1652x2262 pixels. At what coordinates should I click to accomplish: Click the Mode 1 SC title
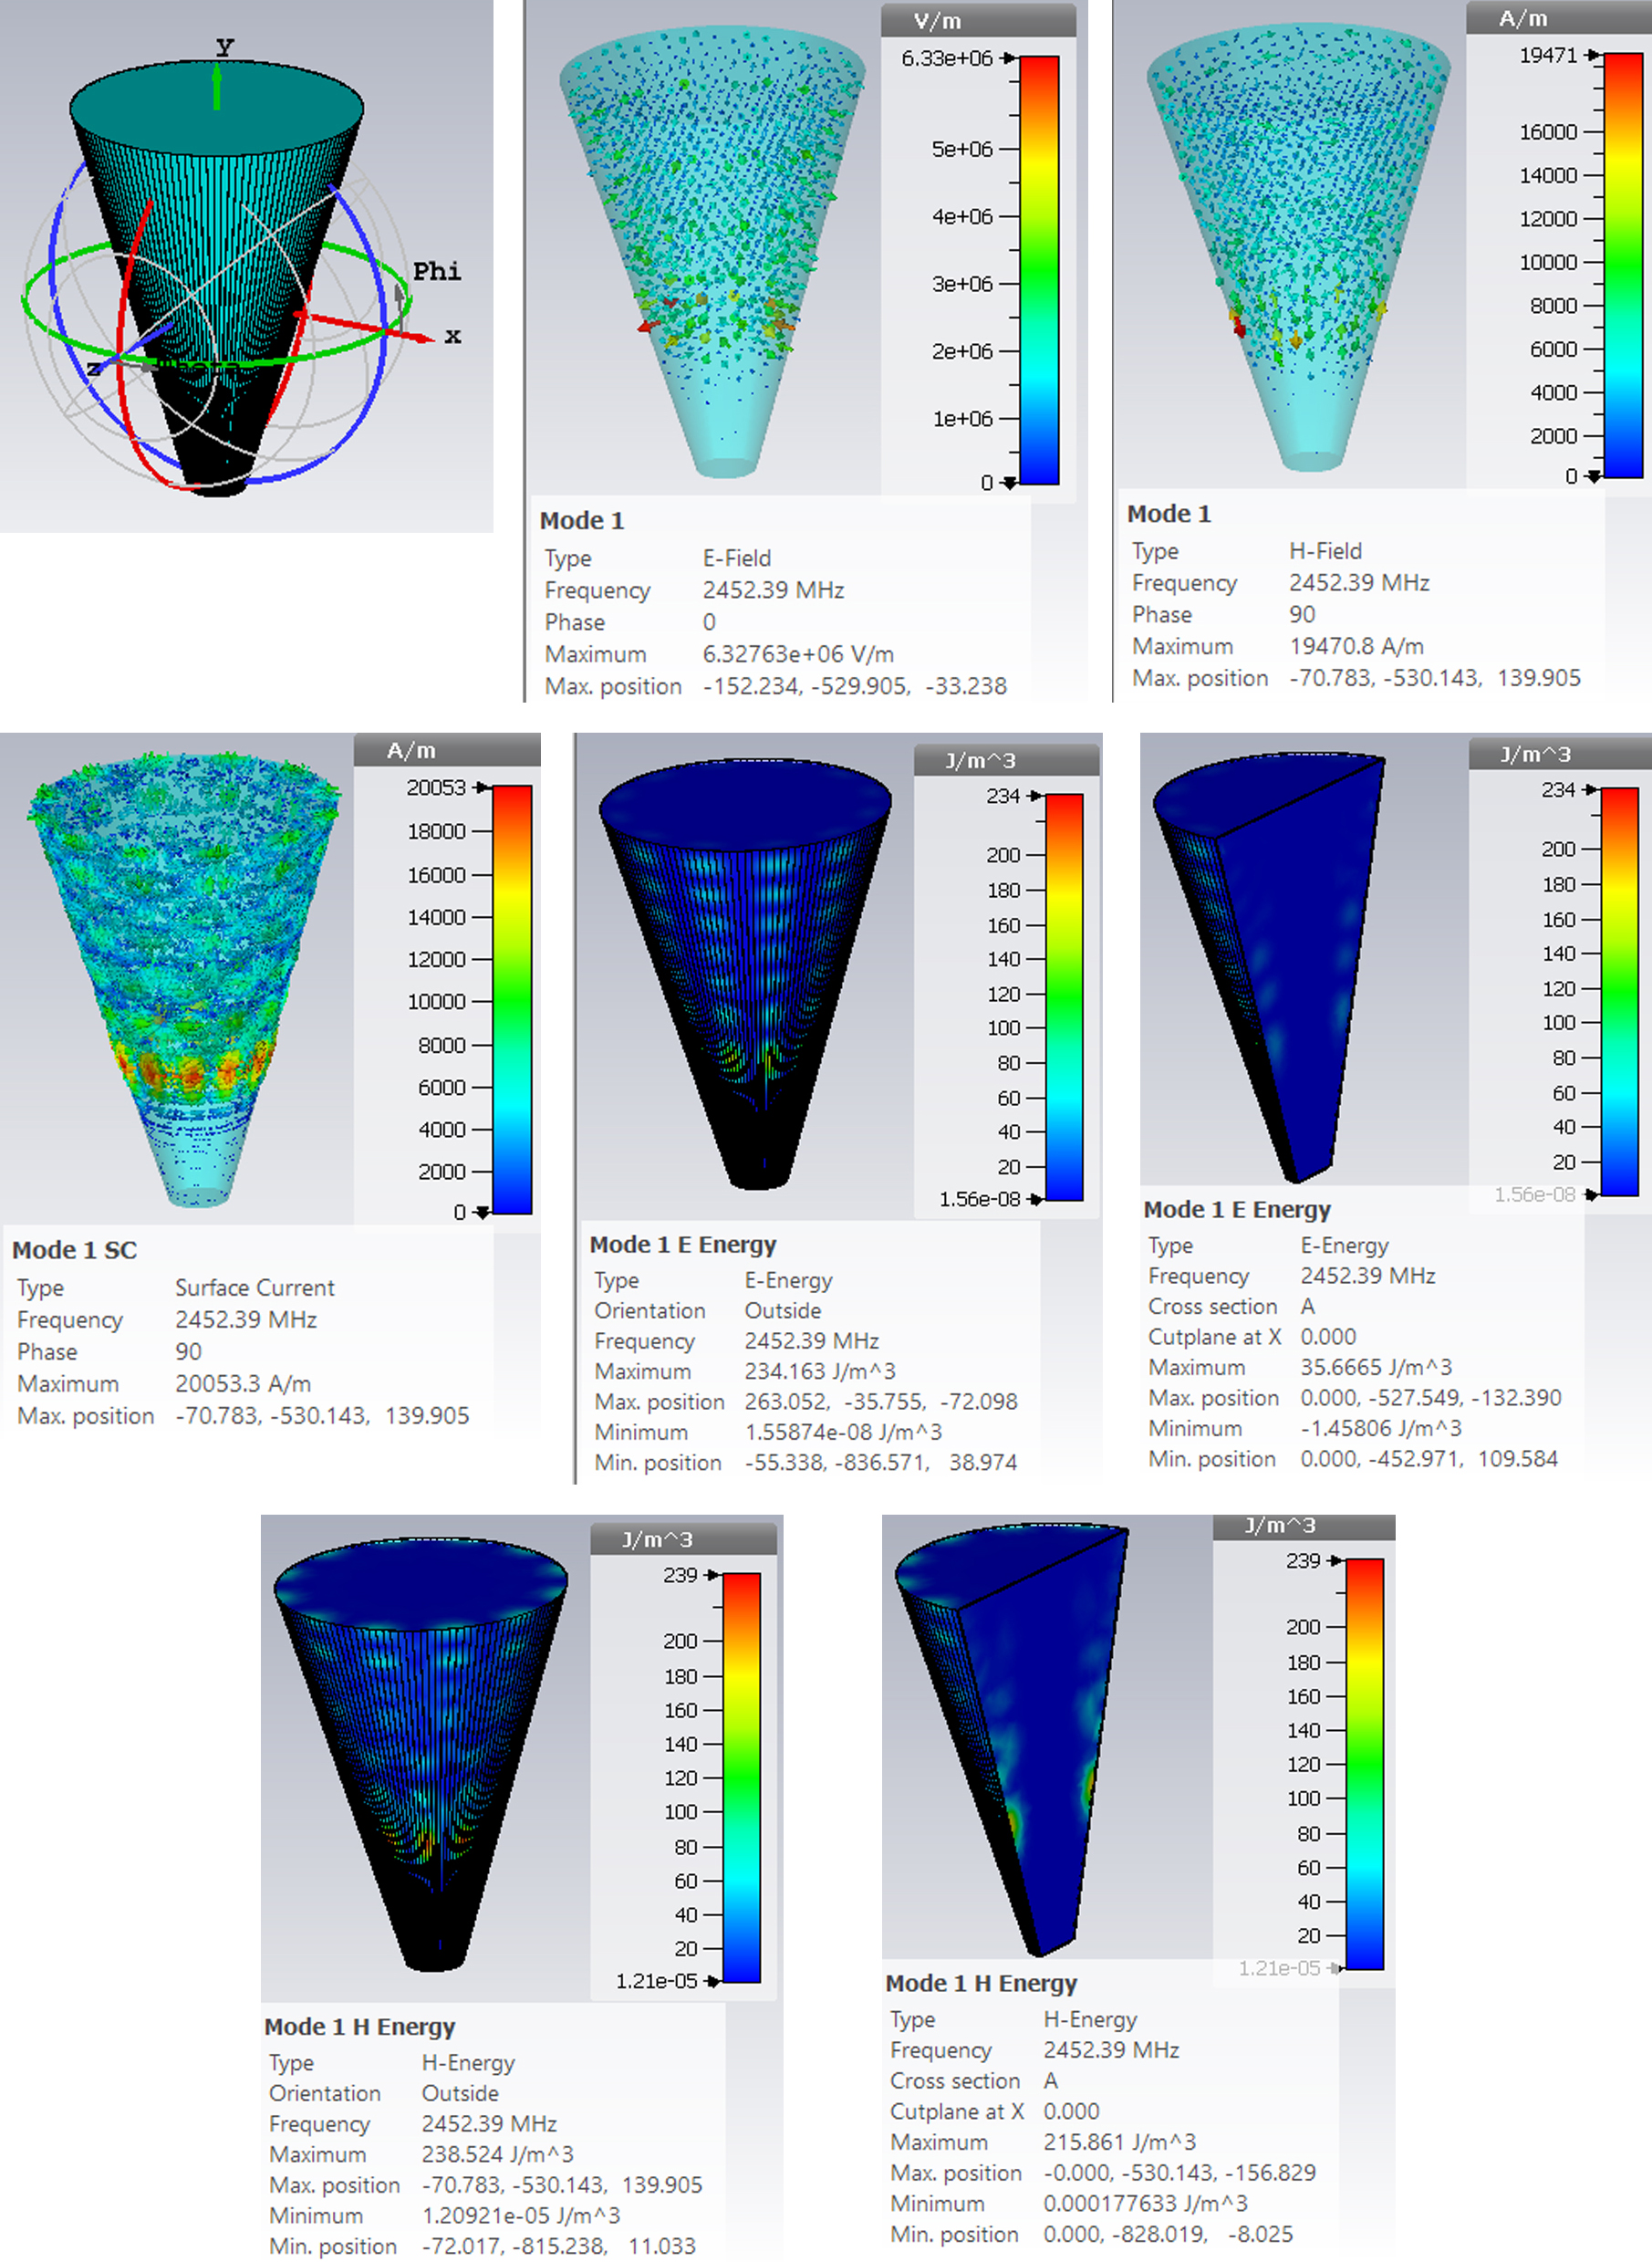pyautogui.click(x=74, y=1250)
